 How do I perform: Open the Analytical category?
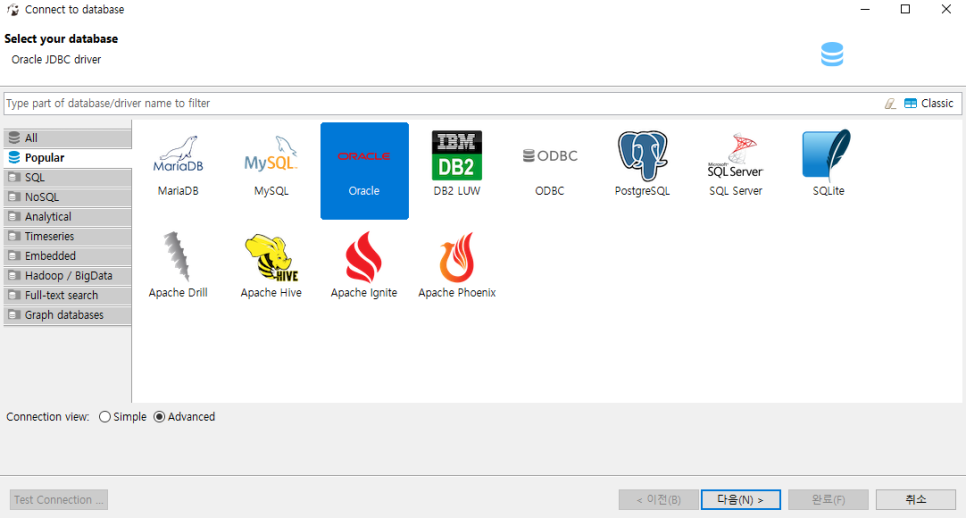pos(68,217)
